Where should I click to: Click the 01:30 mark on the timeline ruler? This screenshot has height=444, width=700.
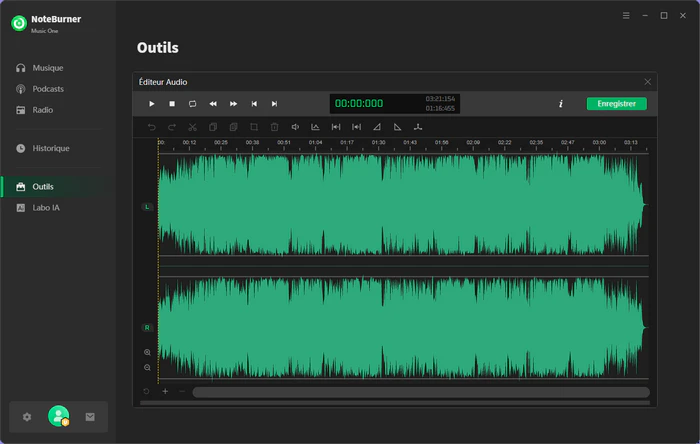(x=379, y=144)
